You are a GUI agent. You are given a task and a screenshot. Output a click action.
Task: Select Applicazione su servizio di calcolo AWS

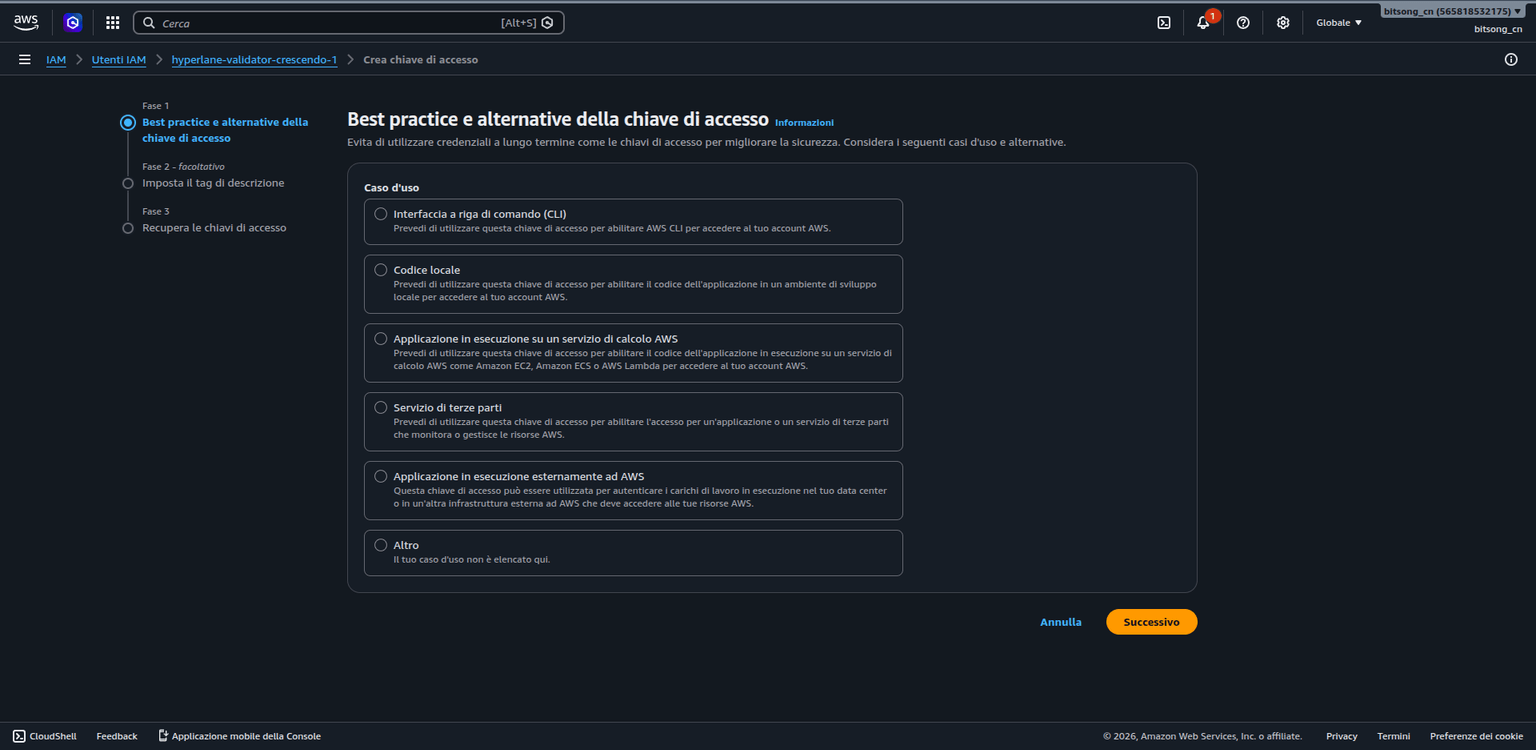[x=380, y=338]
